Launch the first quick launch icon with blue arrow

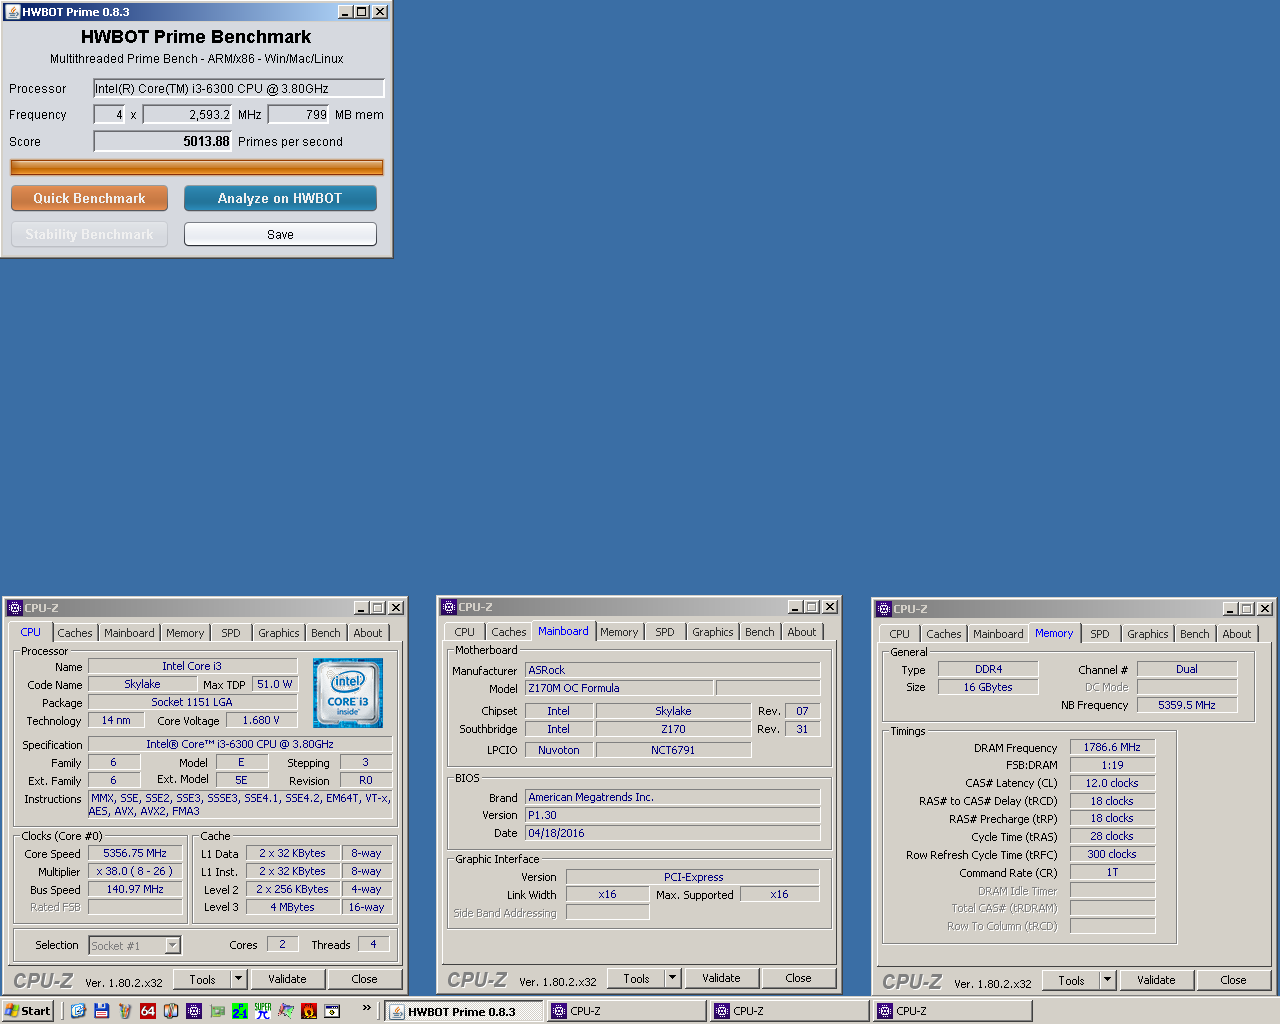(x=78, y=1011)
